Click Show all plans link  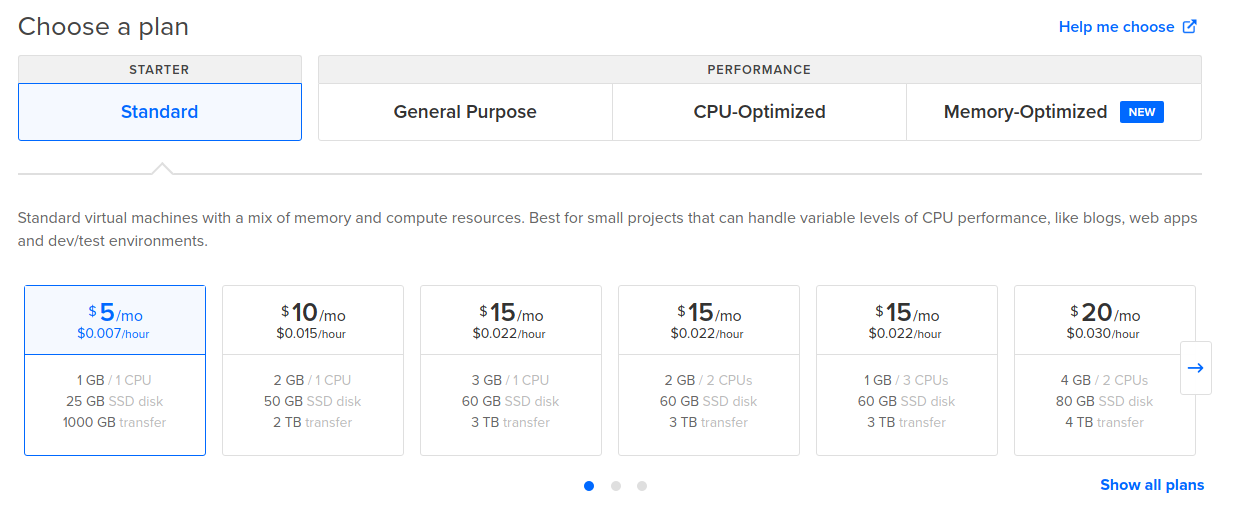coord(1152,485)
